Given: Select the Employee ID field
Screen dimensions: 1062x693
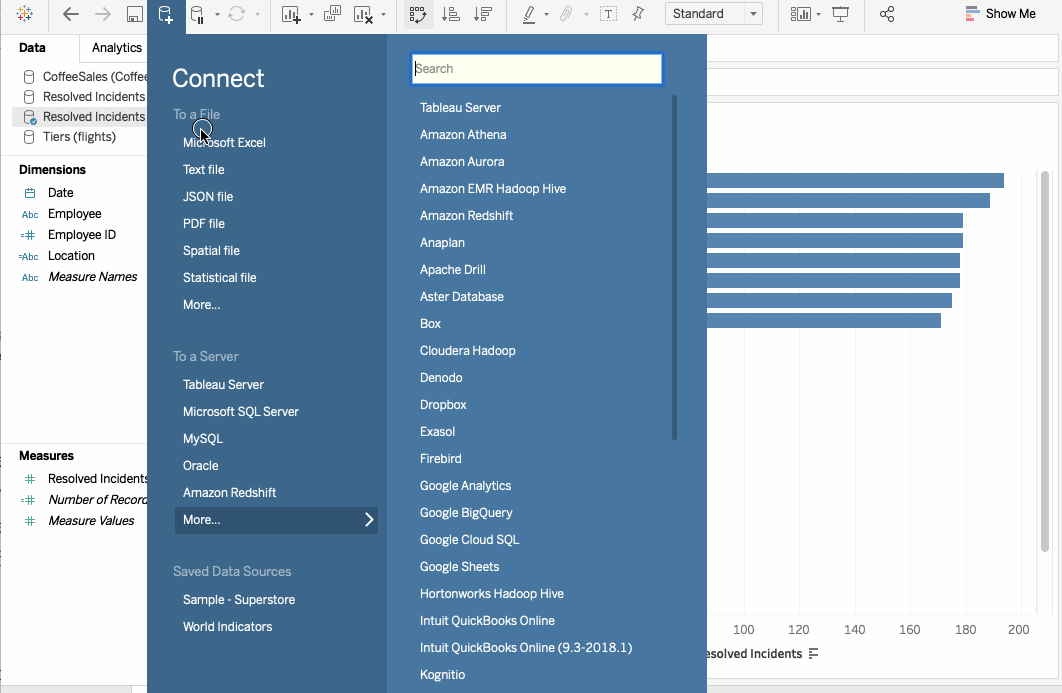Looking at the screenshot, I should pyautogui.click(x=81, y=235).
